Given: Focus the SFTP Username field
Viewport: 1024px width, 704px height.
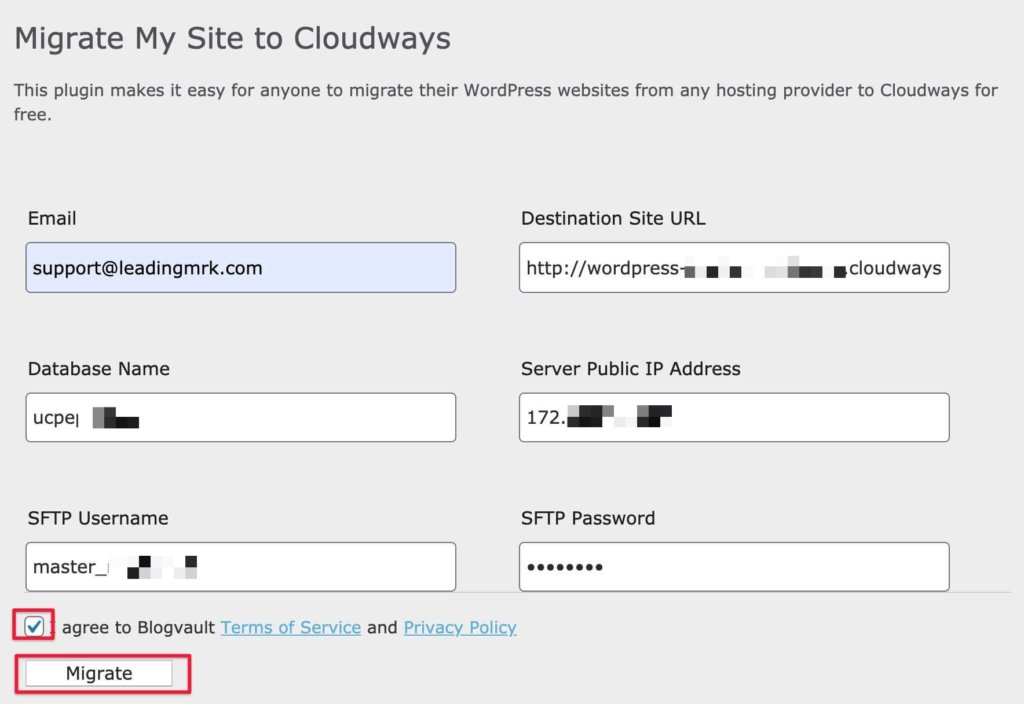Looking at the screenshot, I should [241, 567].
